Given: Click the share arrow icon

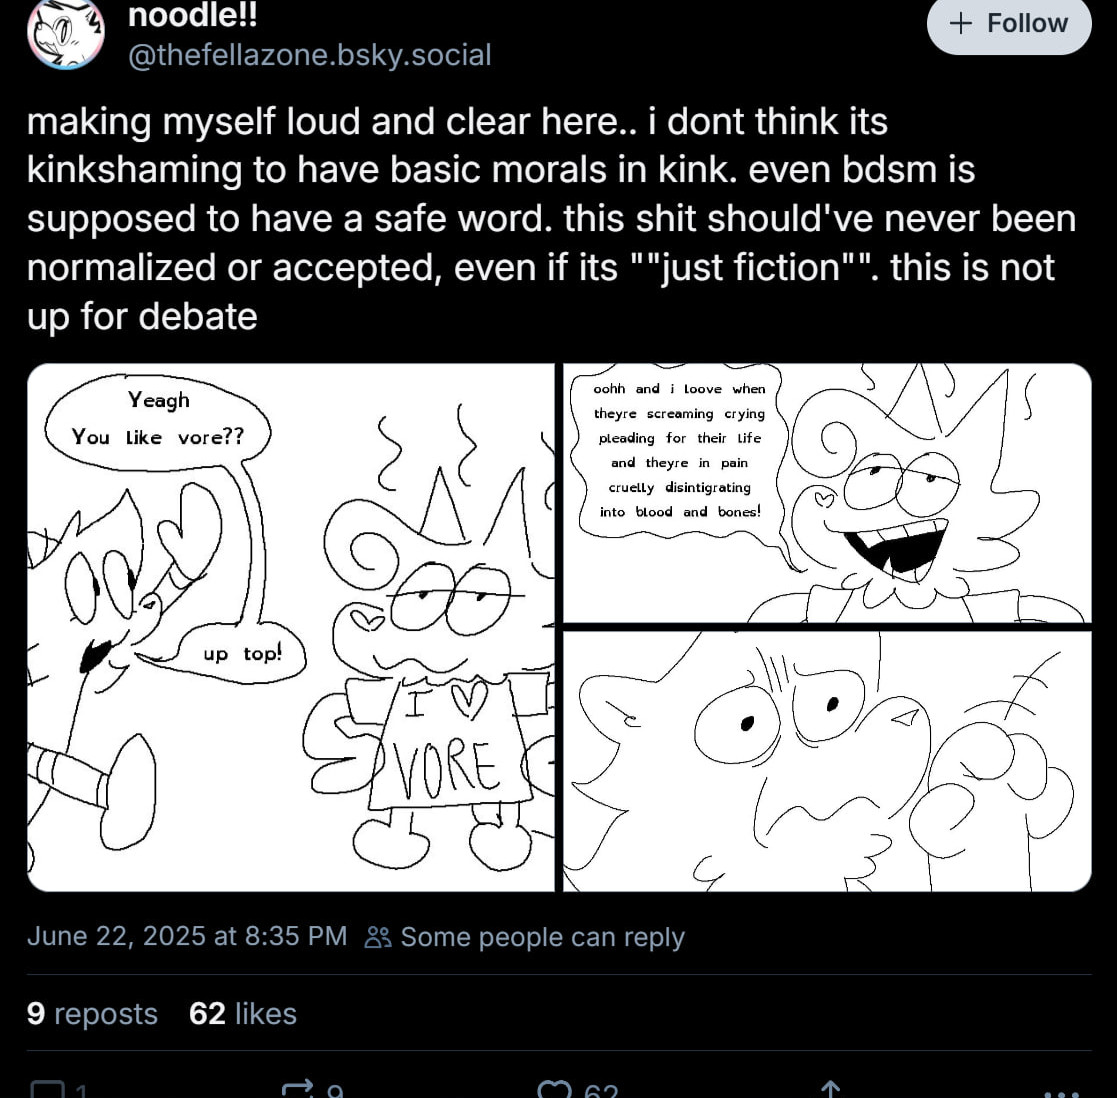Looking at the screenshot, I should click(x=831, y=1089).
